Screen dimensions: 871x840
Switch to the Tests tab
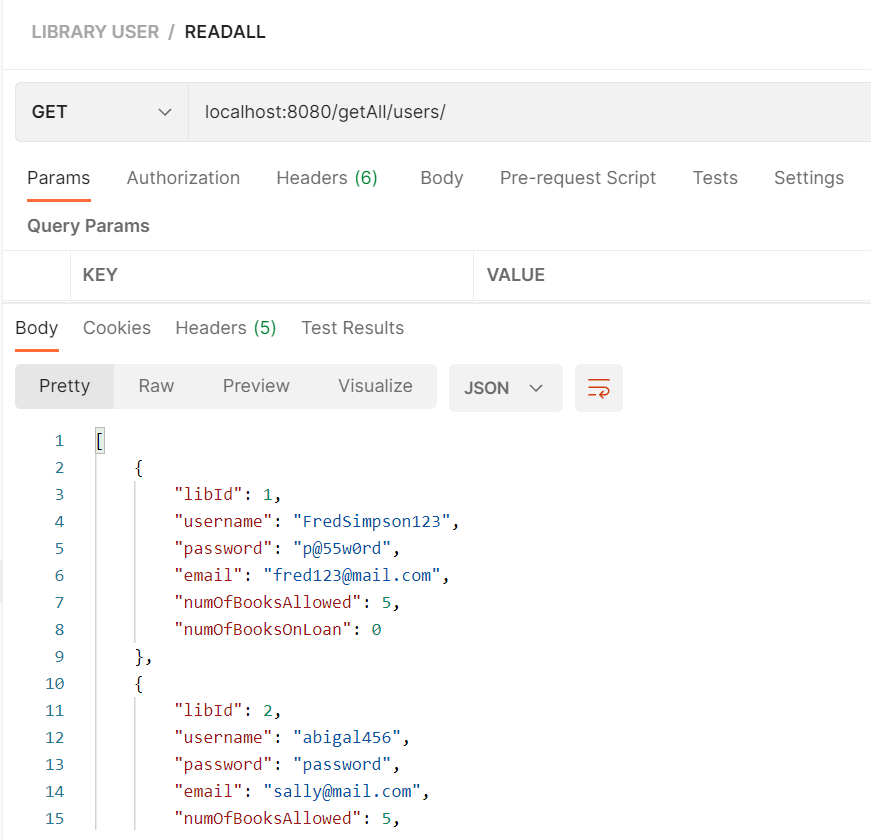(715, 178)
